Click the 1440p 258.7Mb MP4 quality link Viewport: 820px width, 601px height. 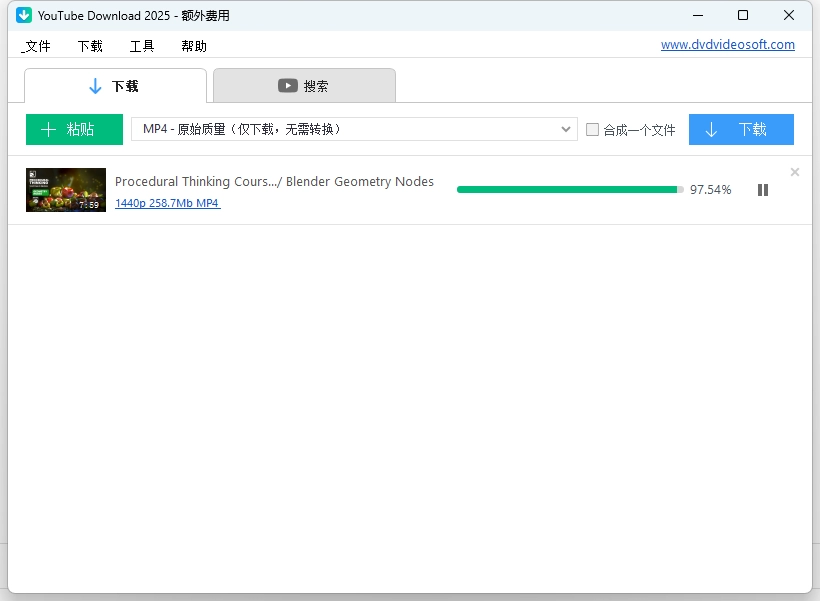coord(167,203)
